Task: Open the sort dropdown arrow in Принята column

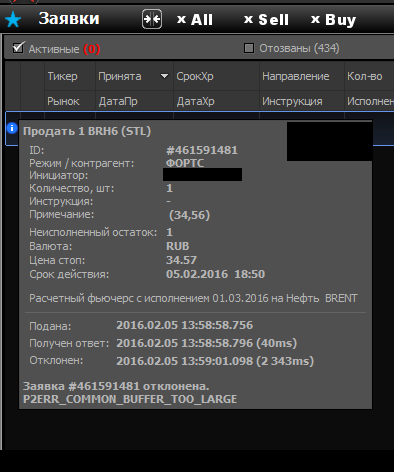Action: click(x=164, y=76)
